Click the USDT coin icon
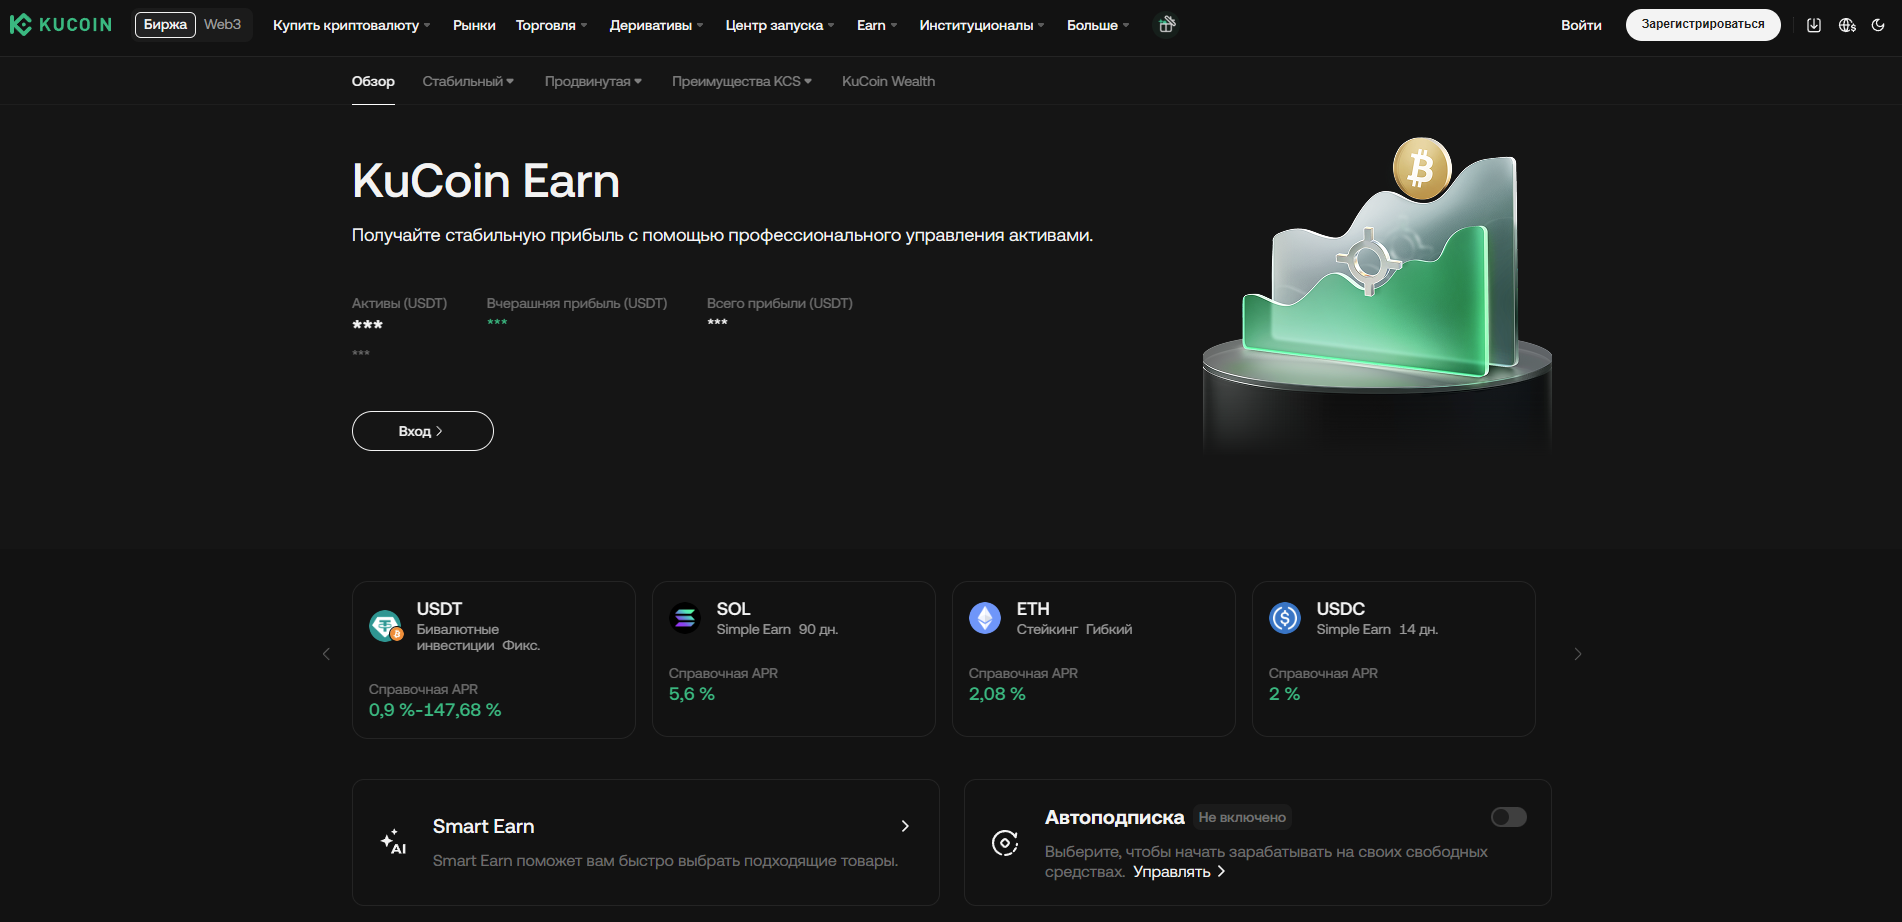 pos(385,626)
